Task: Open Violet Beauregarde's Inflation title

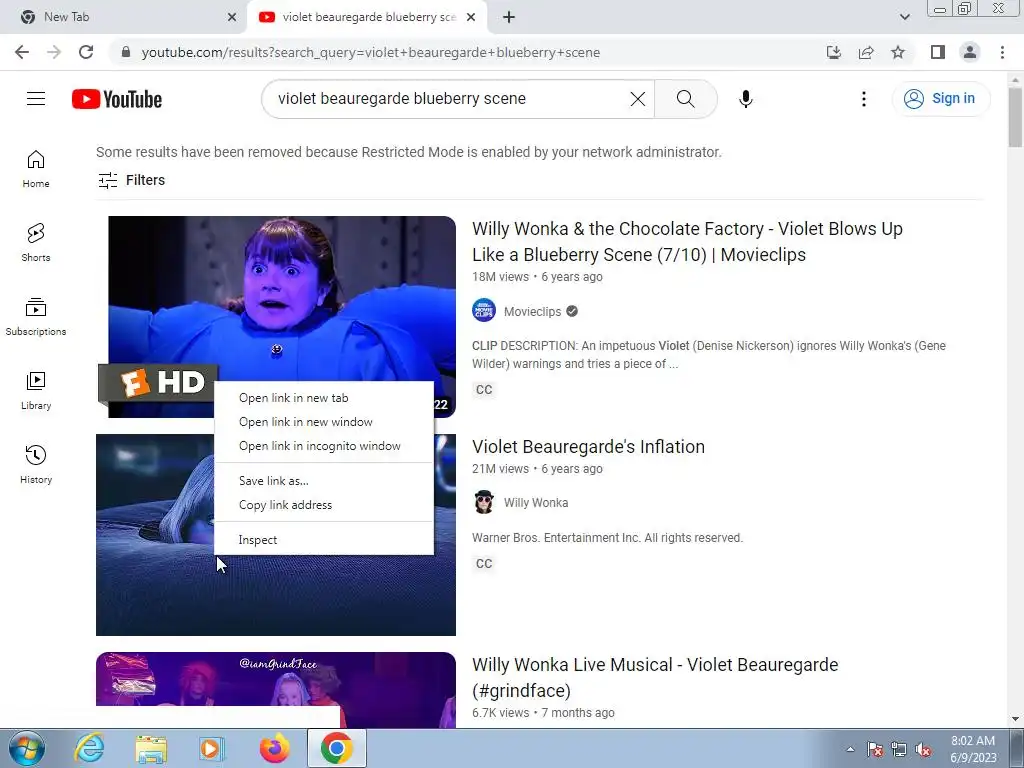Action: (x=588, y=447)
